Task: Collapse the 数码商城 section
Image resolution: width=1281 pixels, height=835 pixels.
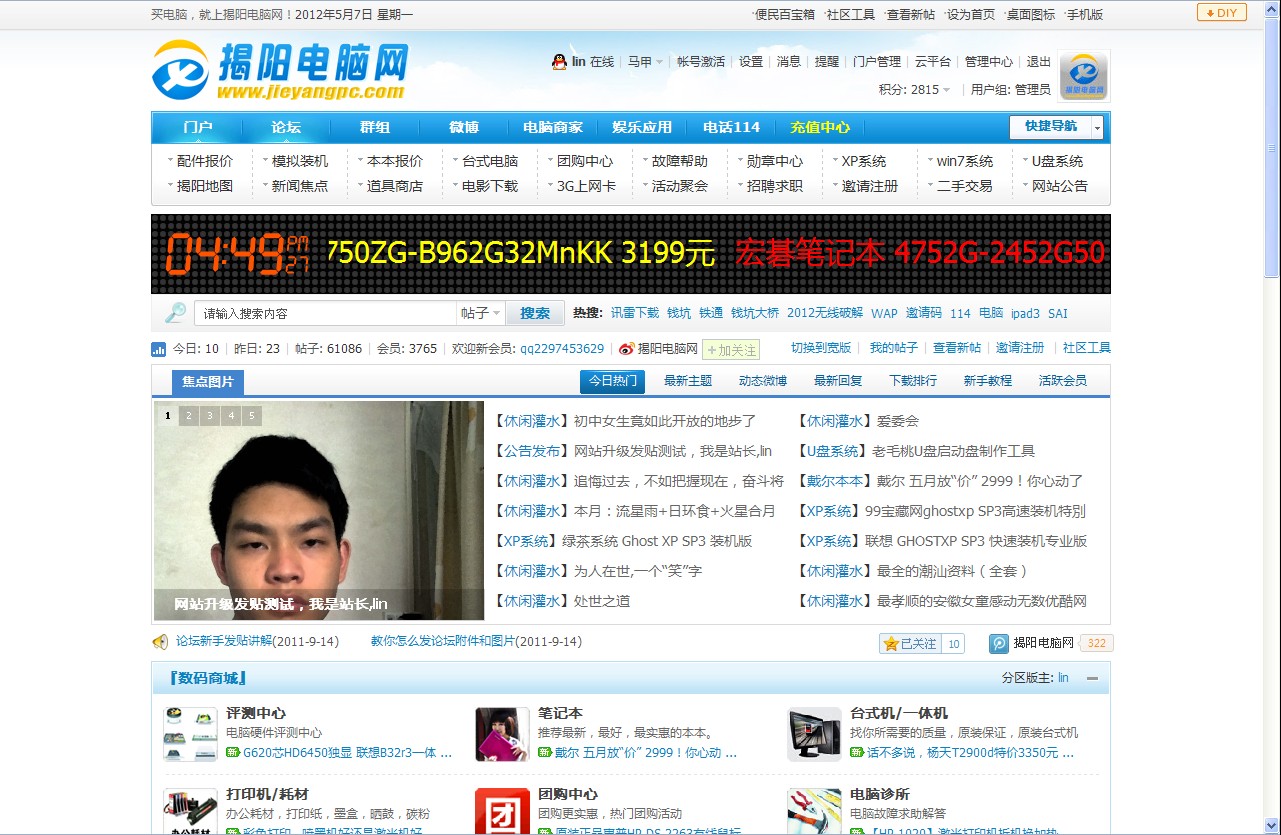Action: tap(1092, 678)
